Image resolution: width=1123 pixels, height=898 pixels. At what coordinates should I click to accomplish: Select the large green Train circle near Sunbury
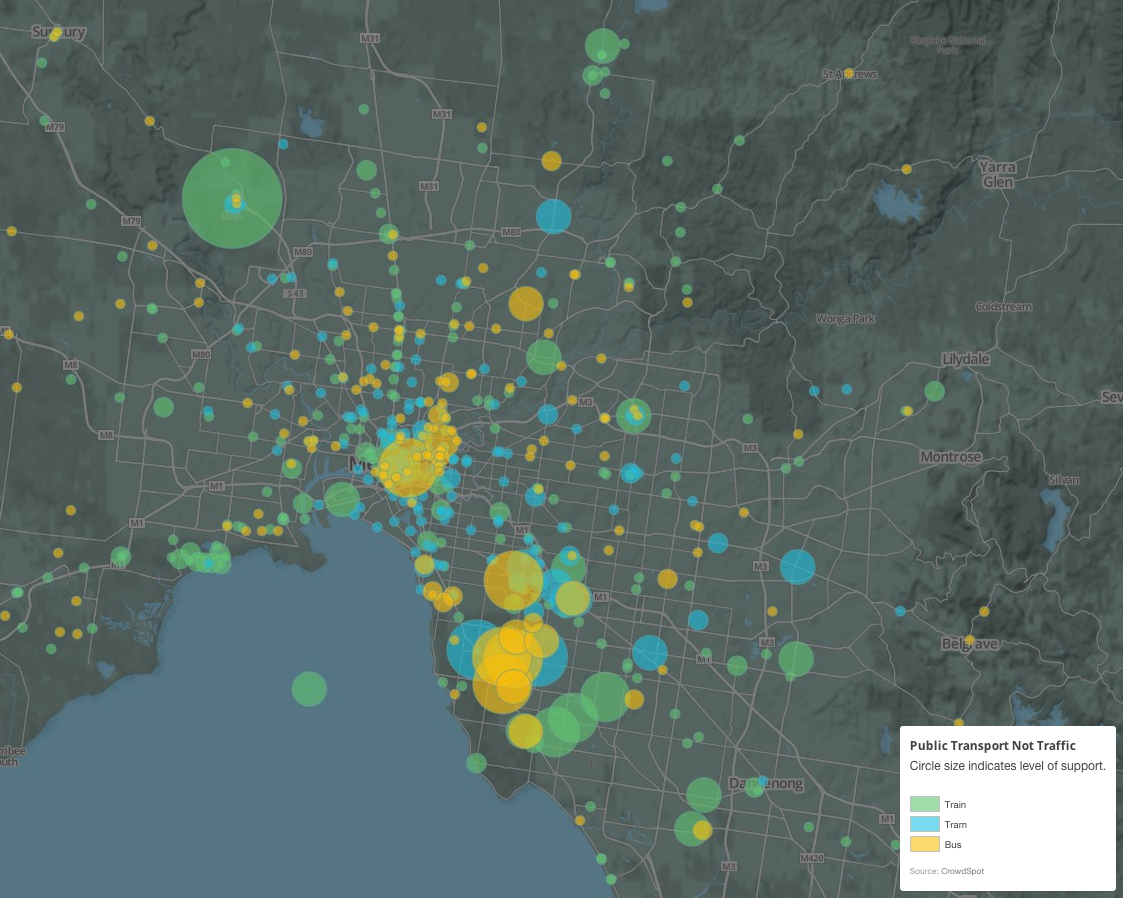click(232, 200)
